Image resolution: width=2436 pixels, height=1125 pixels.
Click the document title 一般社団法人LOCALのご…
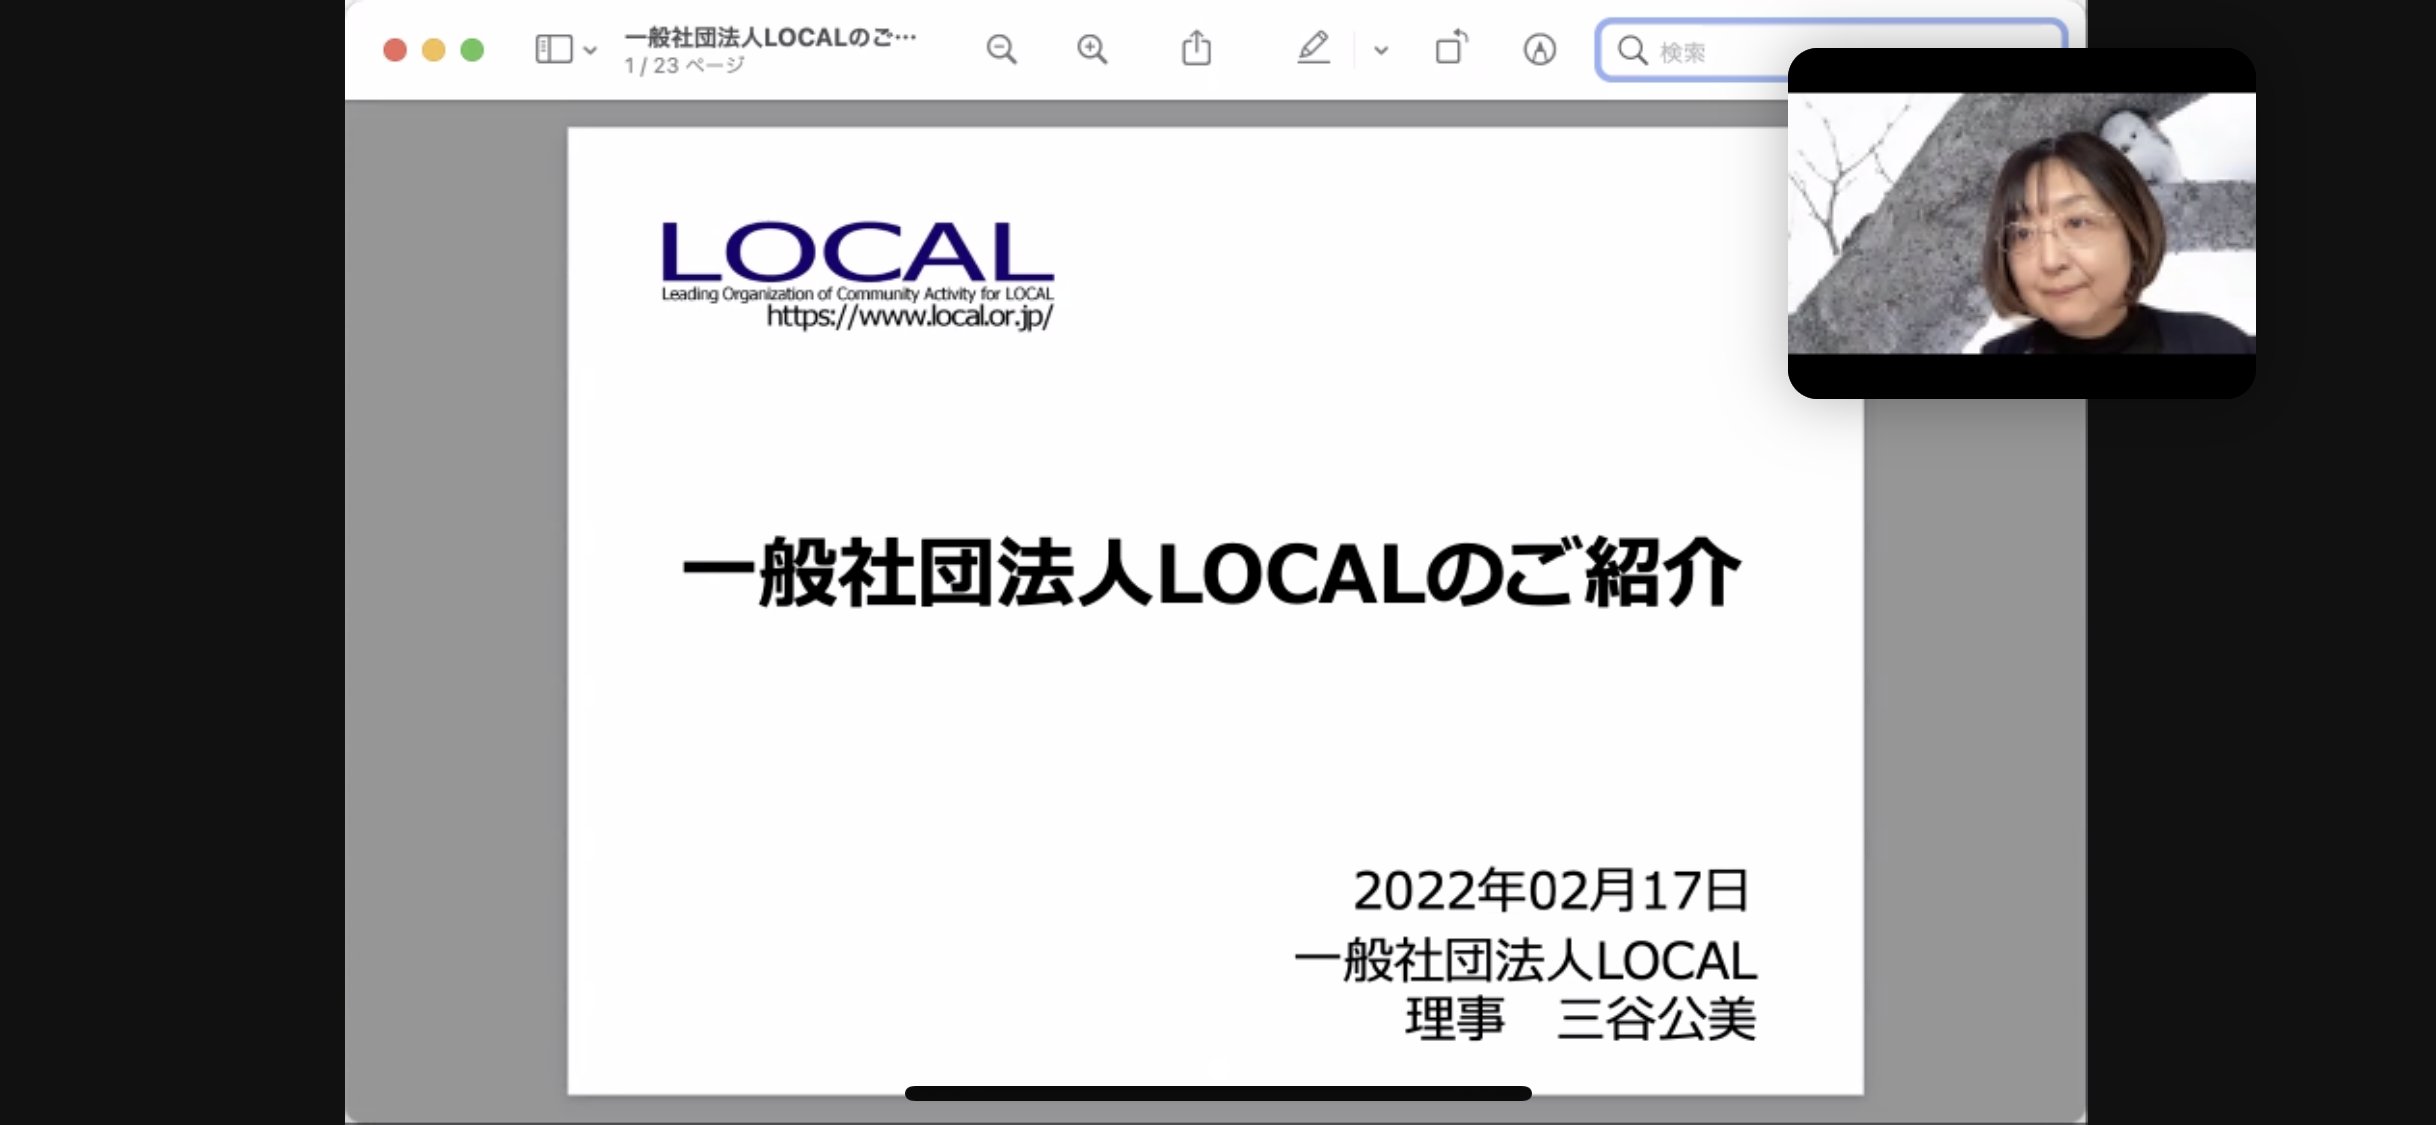770,37
